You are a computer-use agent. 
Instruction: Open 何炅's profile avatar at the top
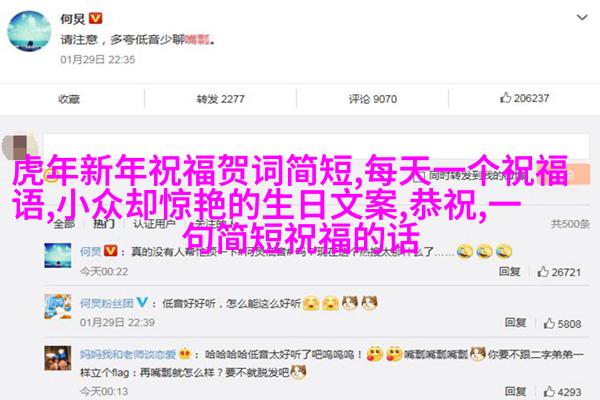[29, 31]
